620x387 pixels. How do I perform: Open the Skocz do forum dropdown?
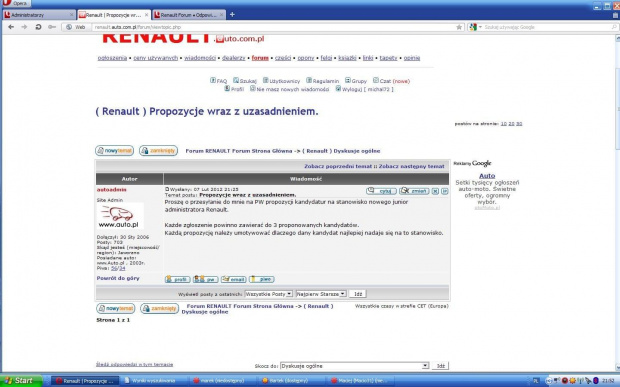click(354, 366)
